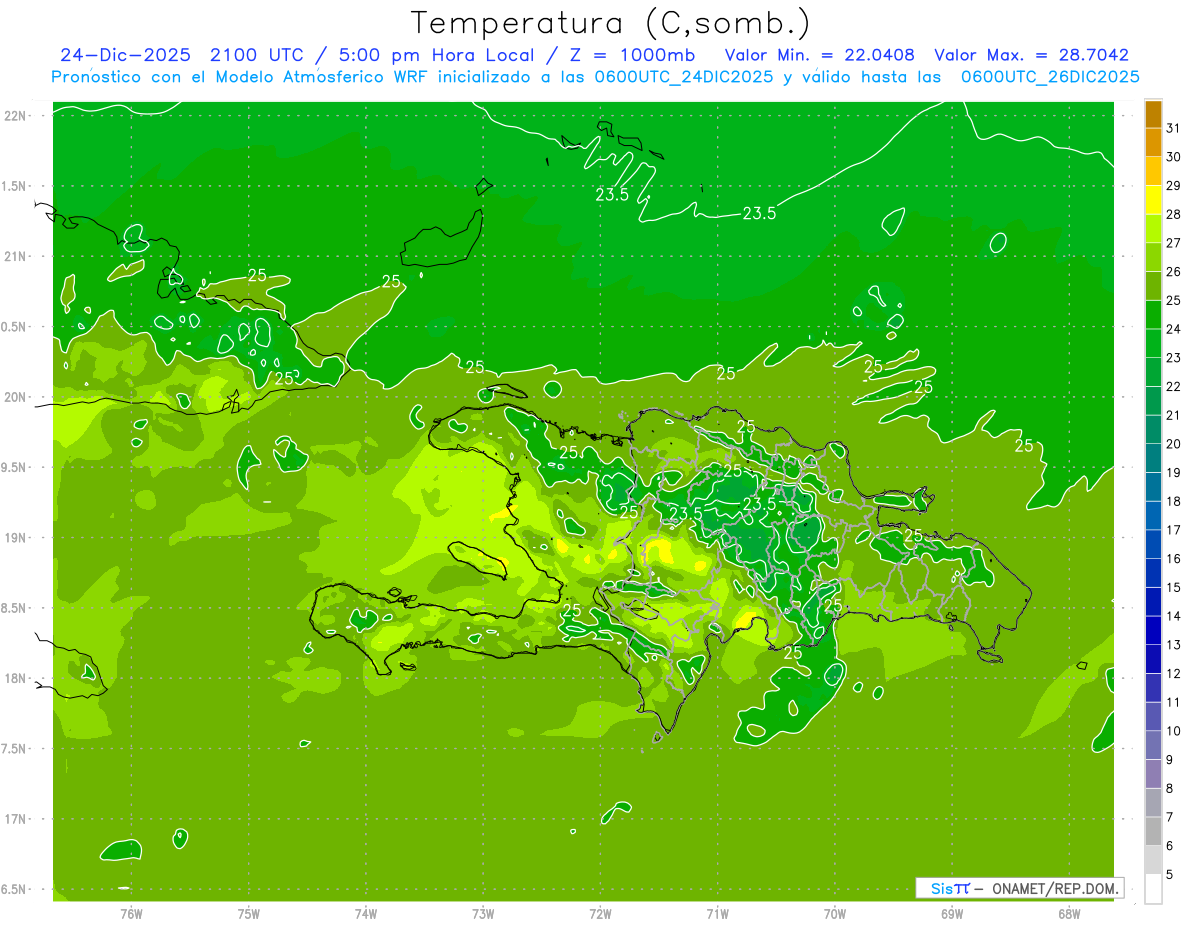This screenshot has height=927, width=1200.
Task: Click the "9.5N" latitude axis label
Action: 15,467
